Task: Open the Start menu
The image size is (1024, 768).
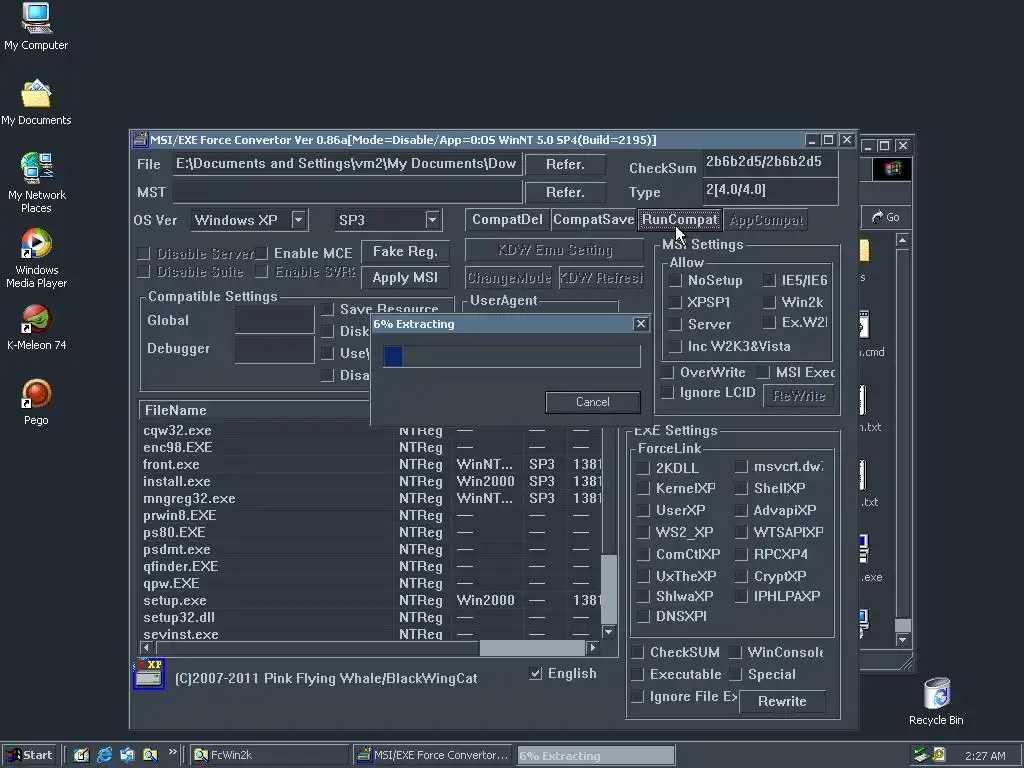Action: click(29, 755)
